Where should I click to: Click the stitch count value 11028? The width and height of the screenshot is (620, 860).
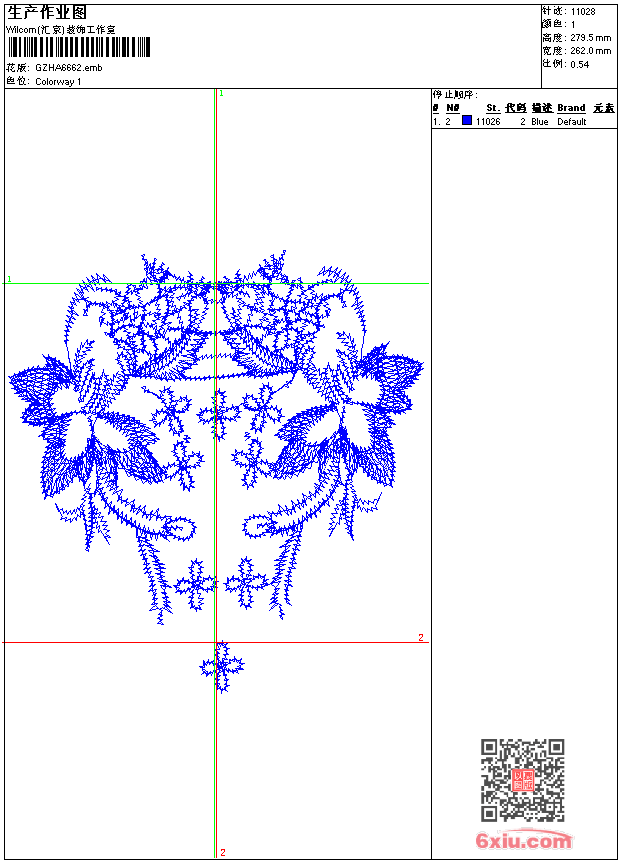pyautogui.click(x=583, y=11)
